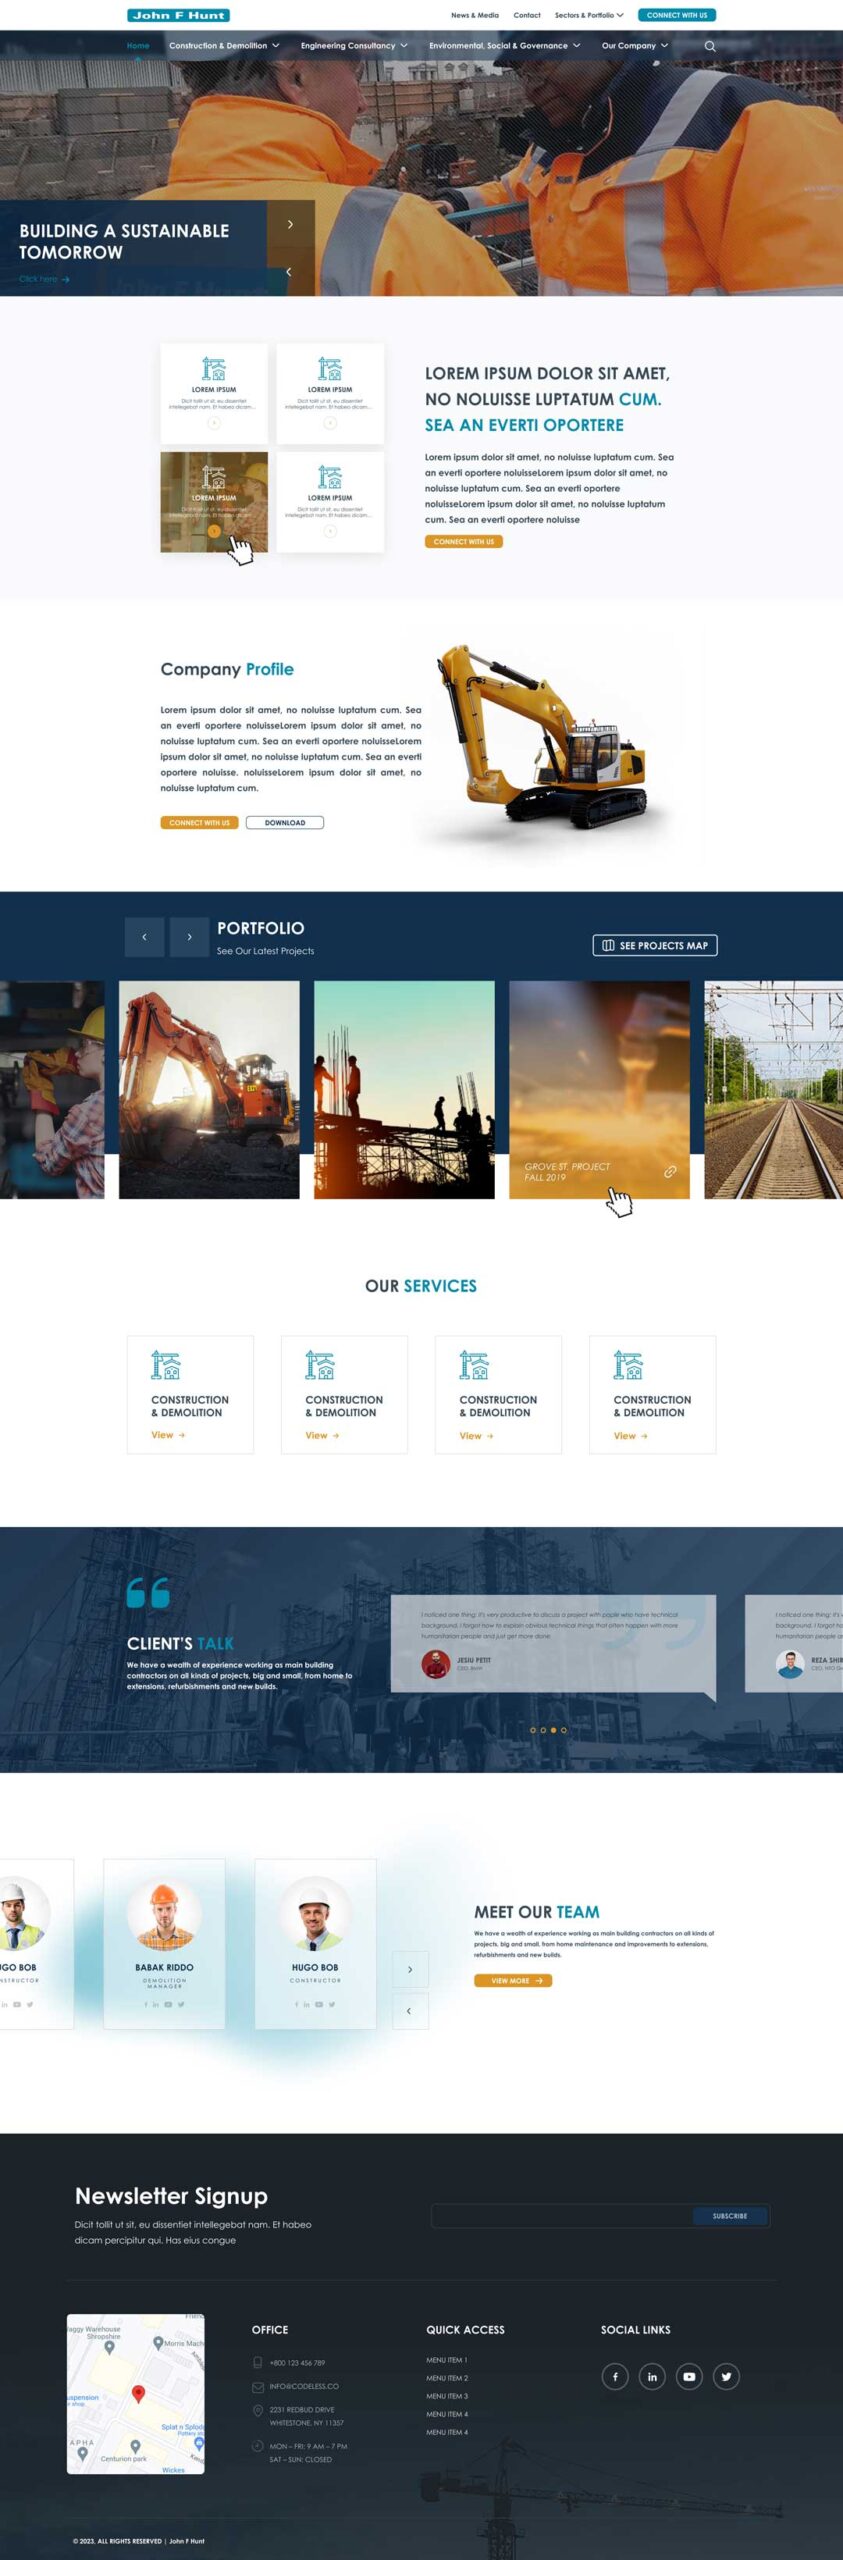
Task: Click the red map marker on the map
Action: pyautogui.click(x=139, y=2393)
